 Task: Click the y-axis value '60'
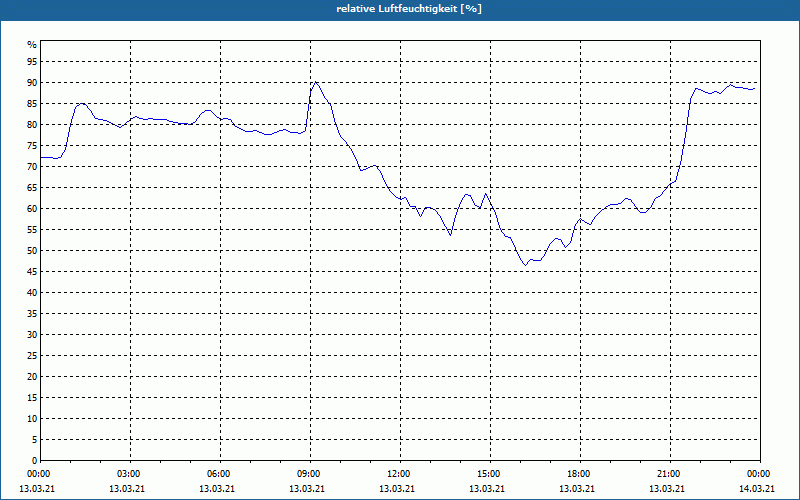point(32,209)
